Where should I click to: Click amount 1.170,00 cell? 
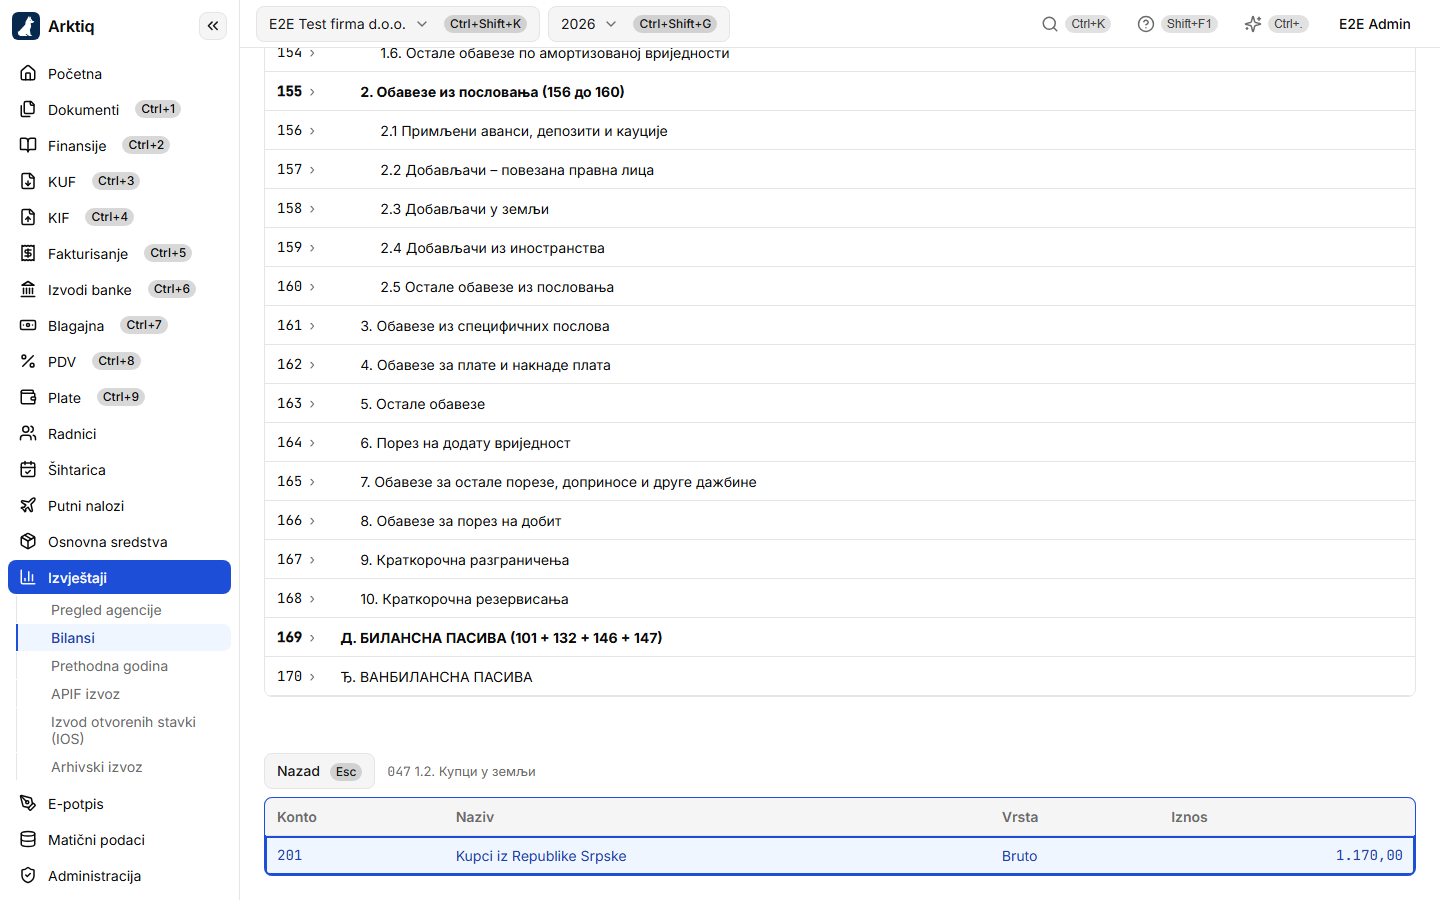pos(1369,856)
